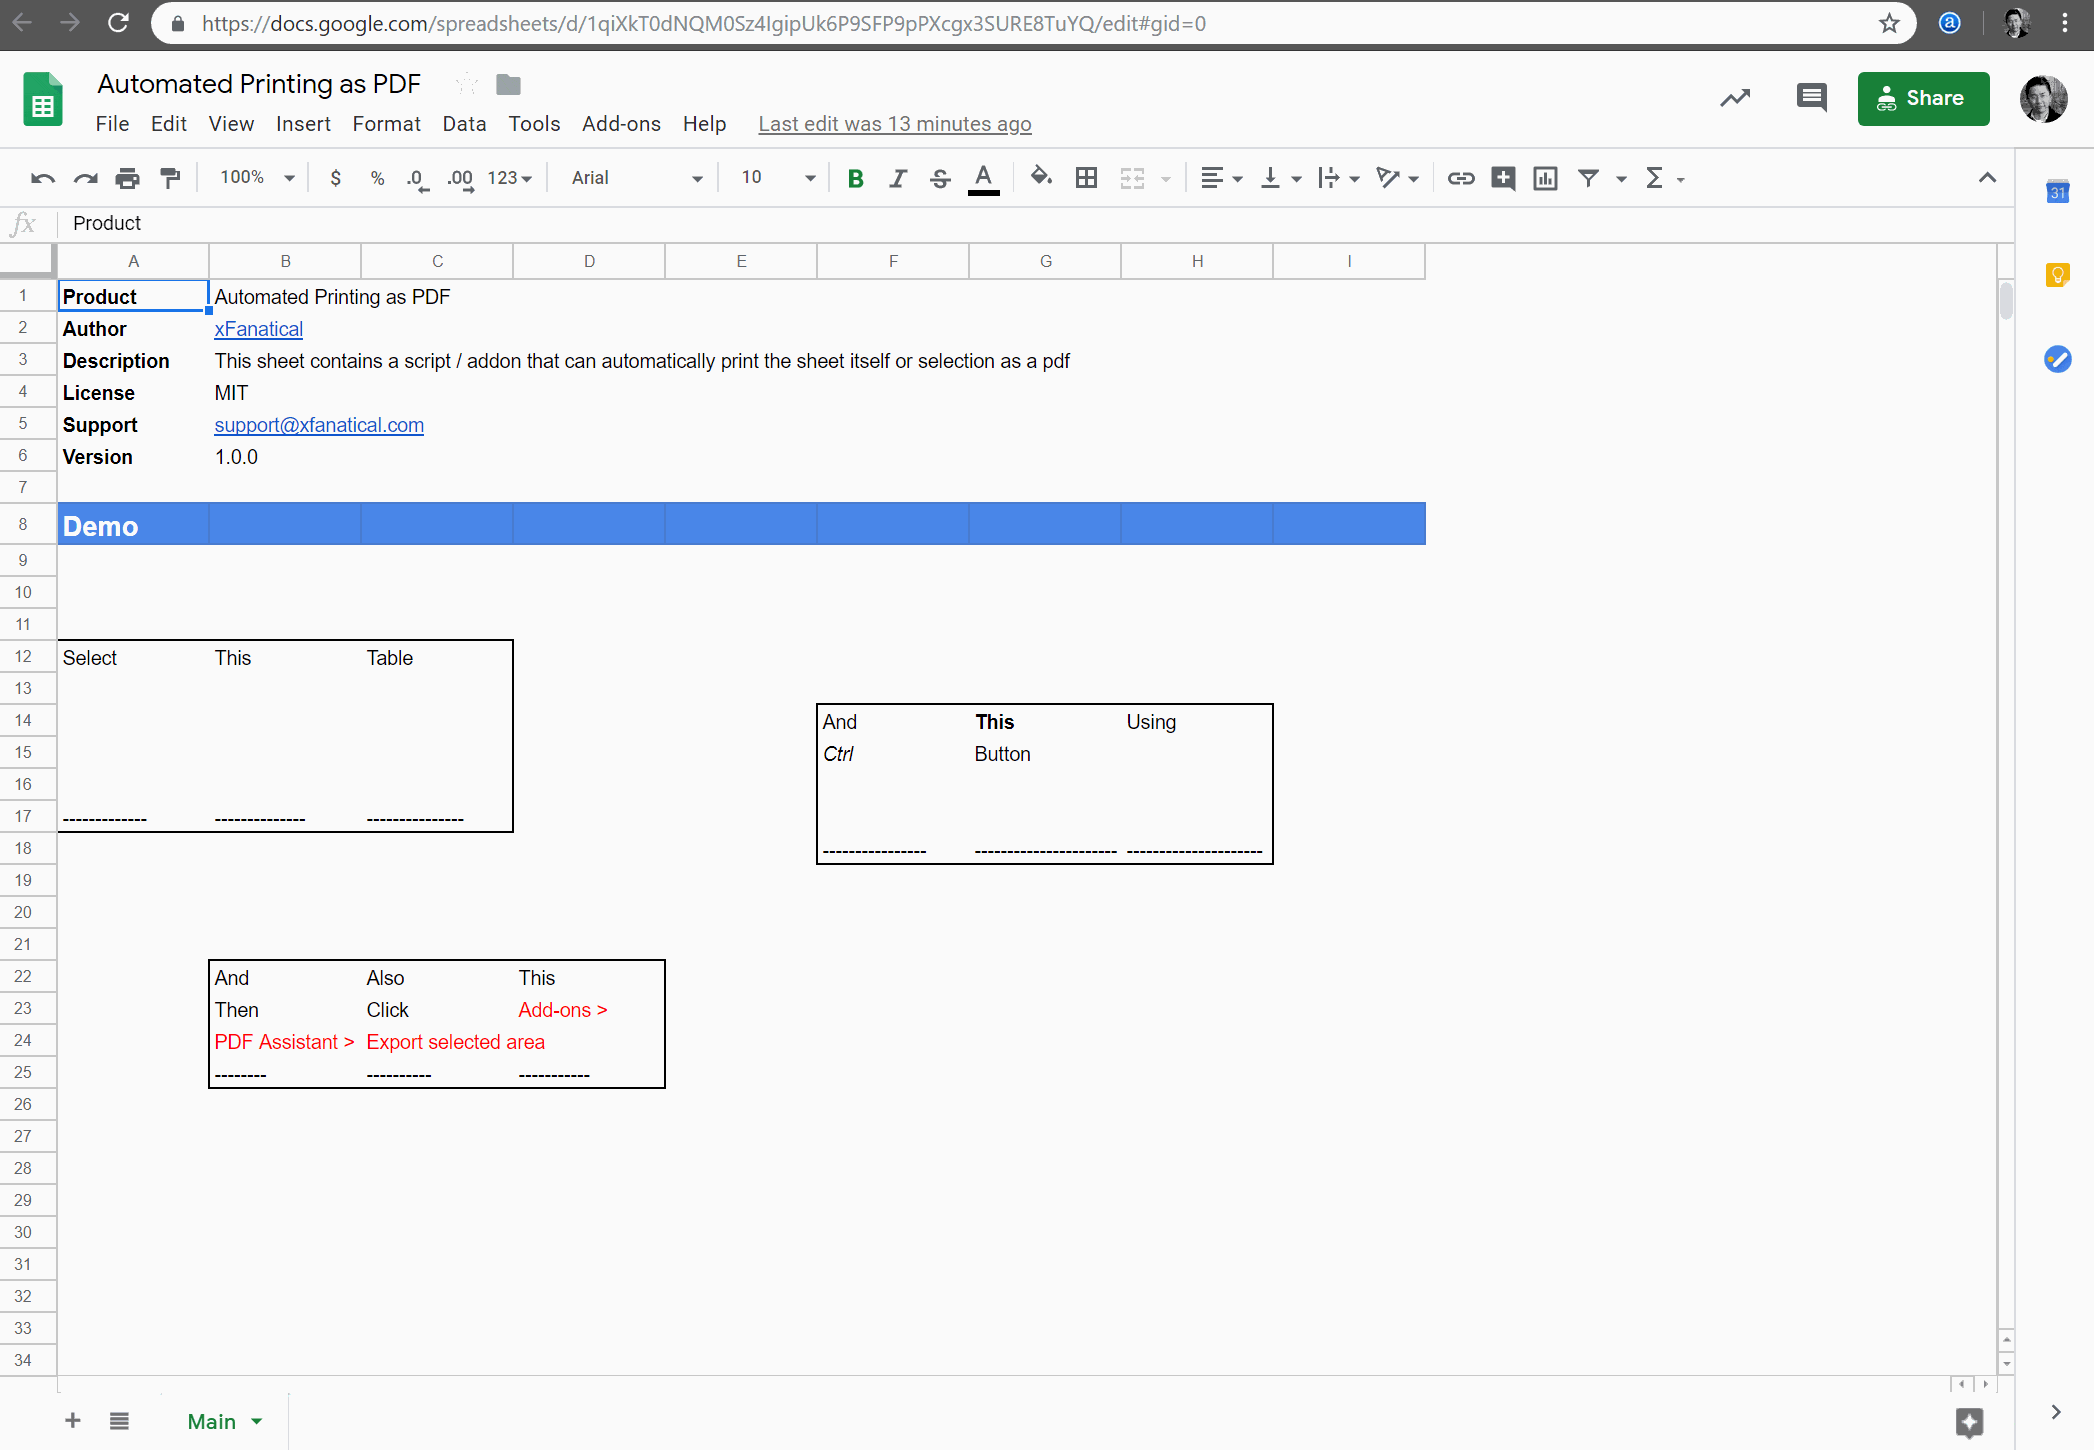Click the text color icon

(x=983, y=178)
